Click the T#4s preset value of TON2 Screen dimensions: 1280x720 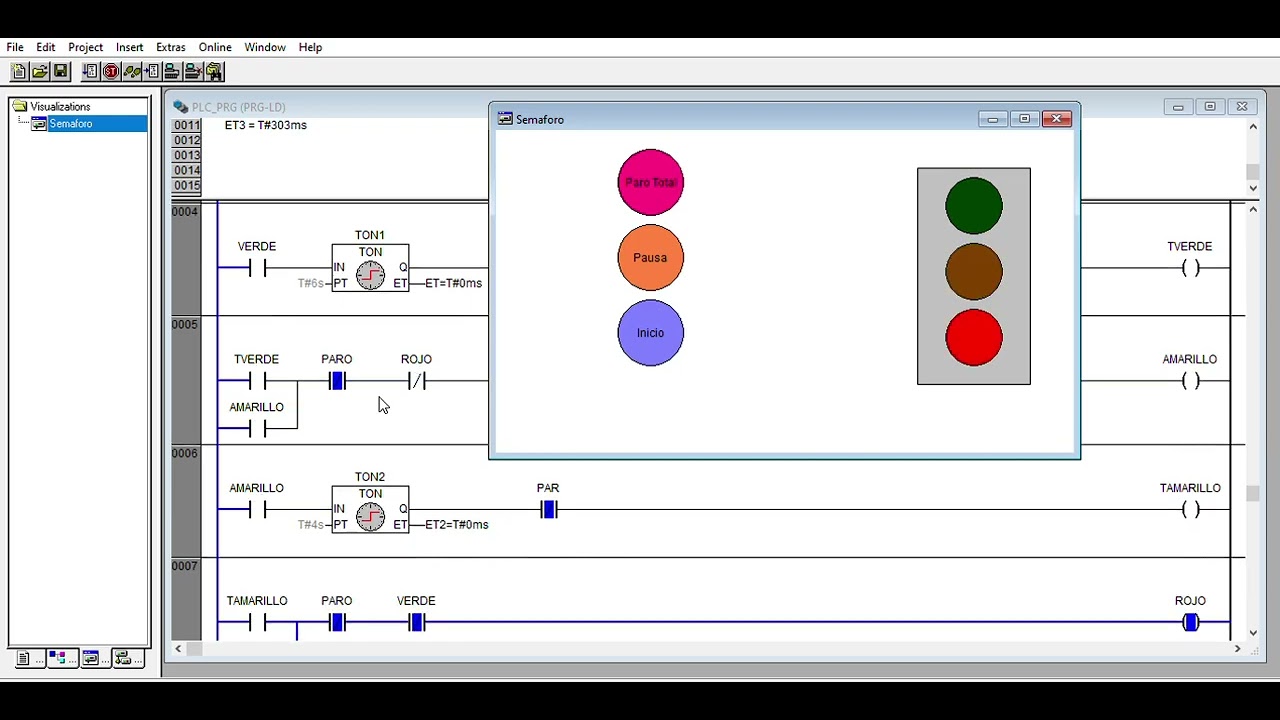tap(311, 525)
